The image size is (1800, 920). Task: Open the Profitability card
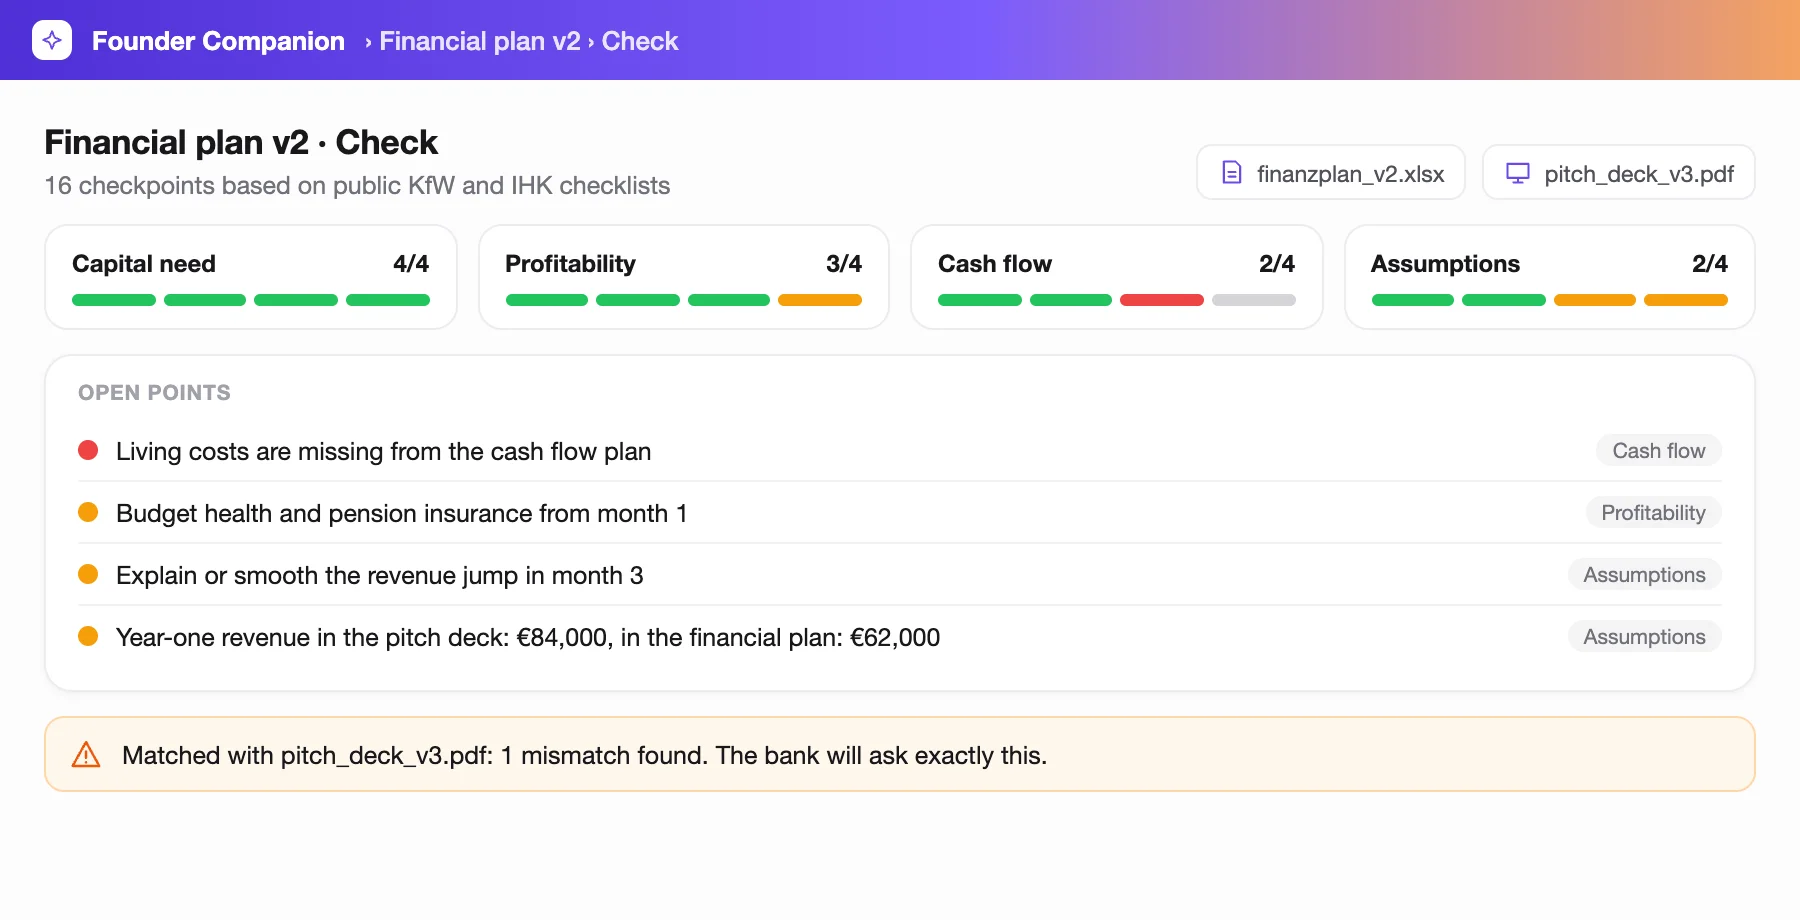(x=684, y=277)
